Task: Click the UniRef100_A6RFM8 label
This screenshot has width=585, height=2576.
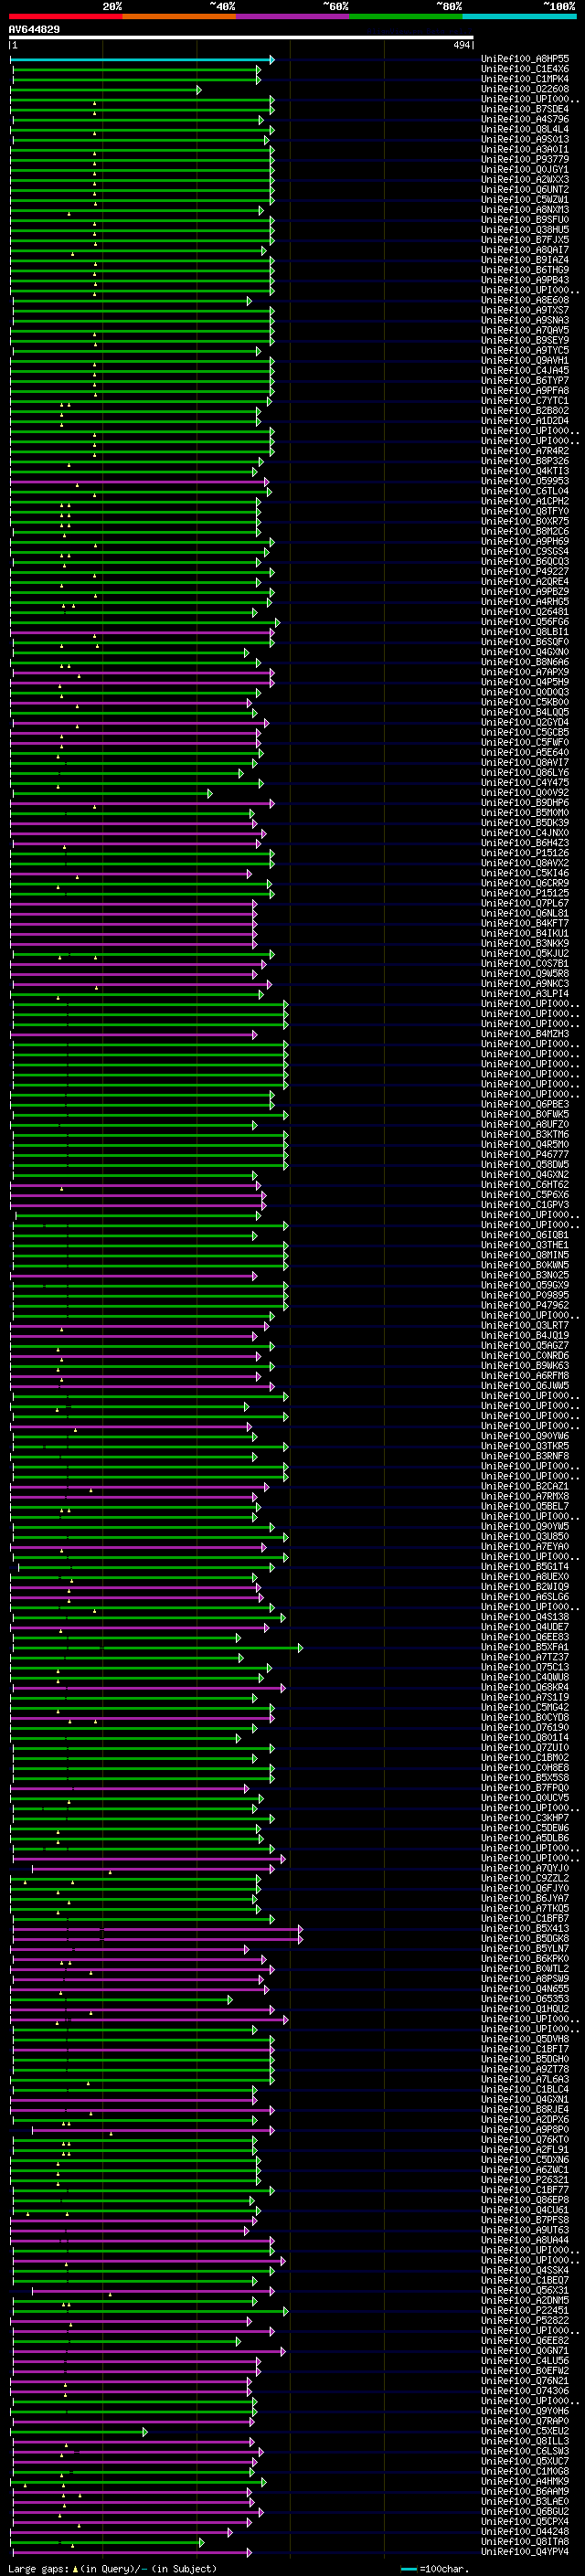Action: [x=525, y=1376]
